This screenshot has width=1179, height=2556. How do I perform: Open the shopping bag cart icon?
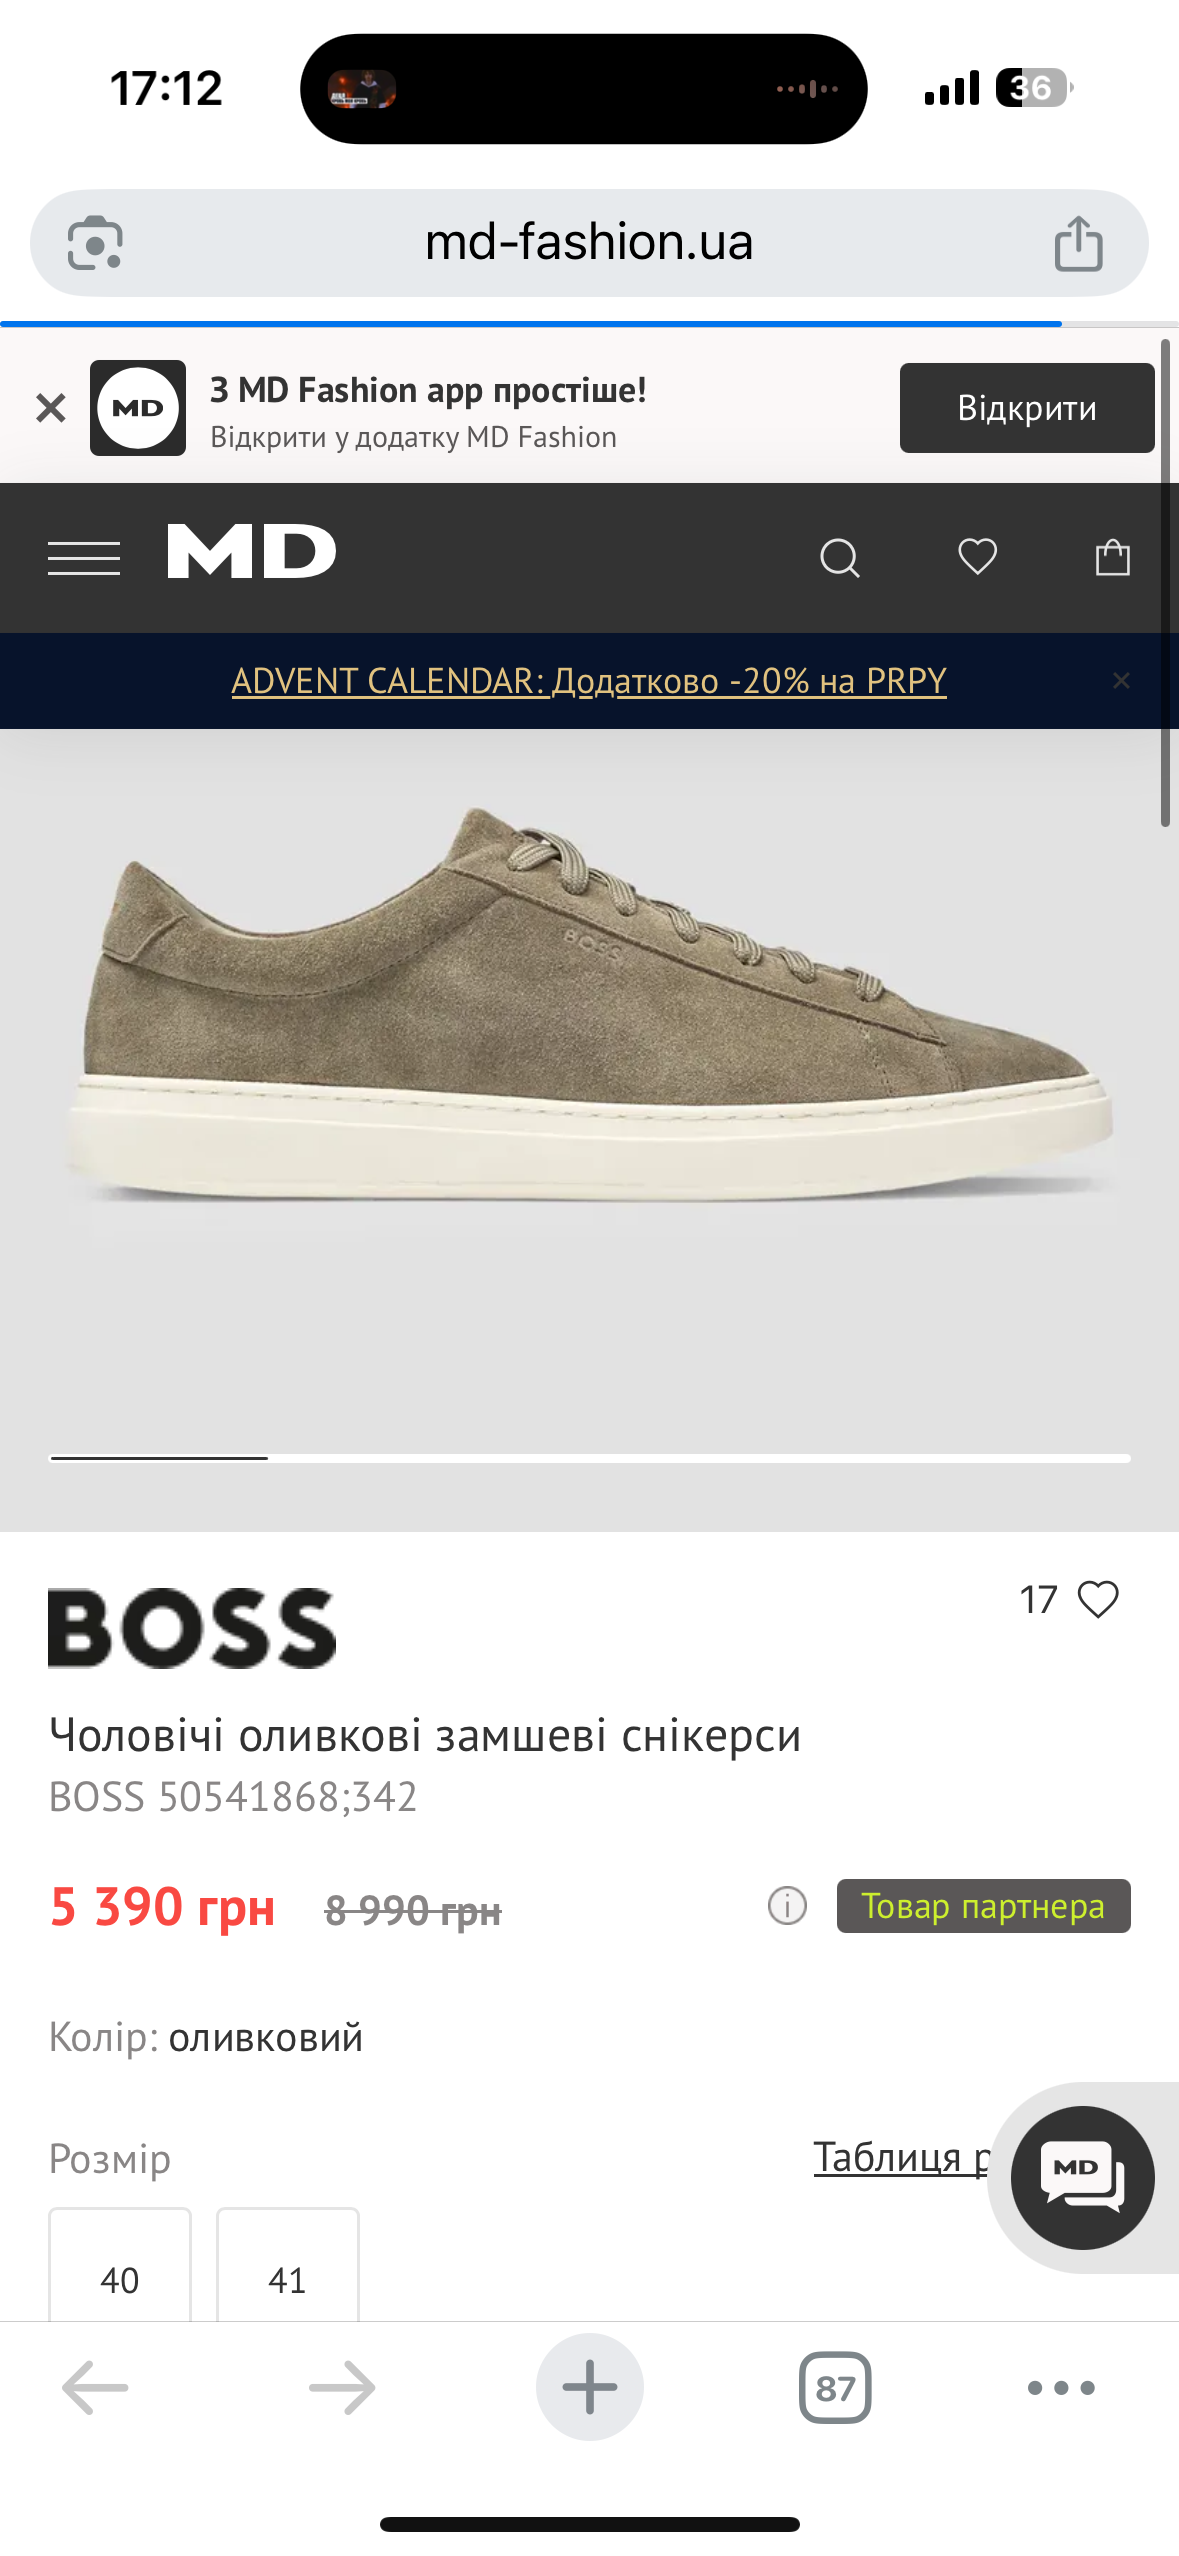1112,556
